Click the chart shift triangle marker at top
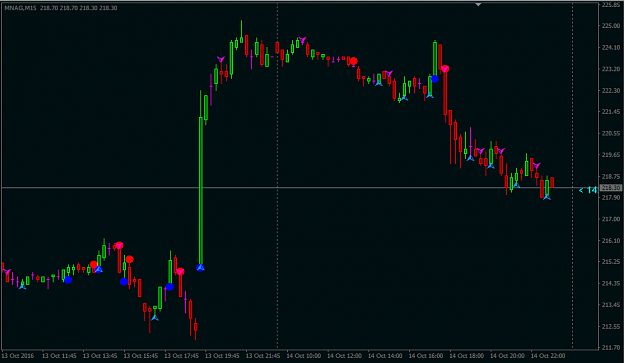The width and height of the screenshot is (625, 363). tap(478, 5)
